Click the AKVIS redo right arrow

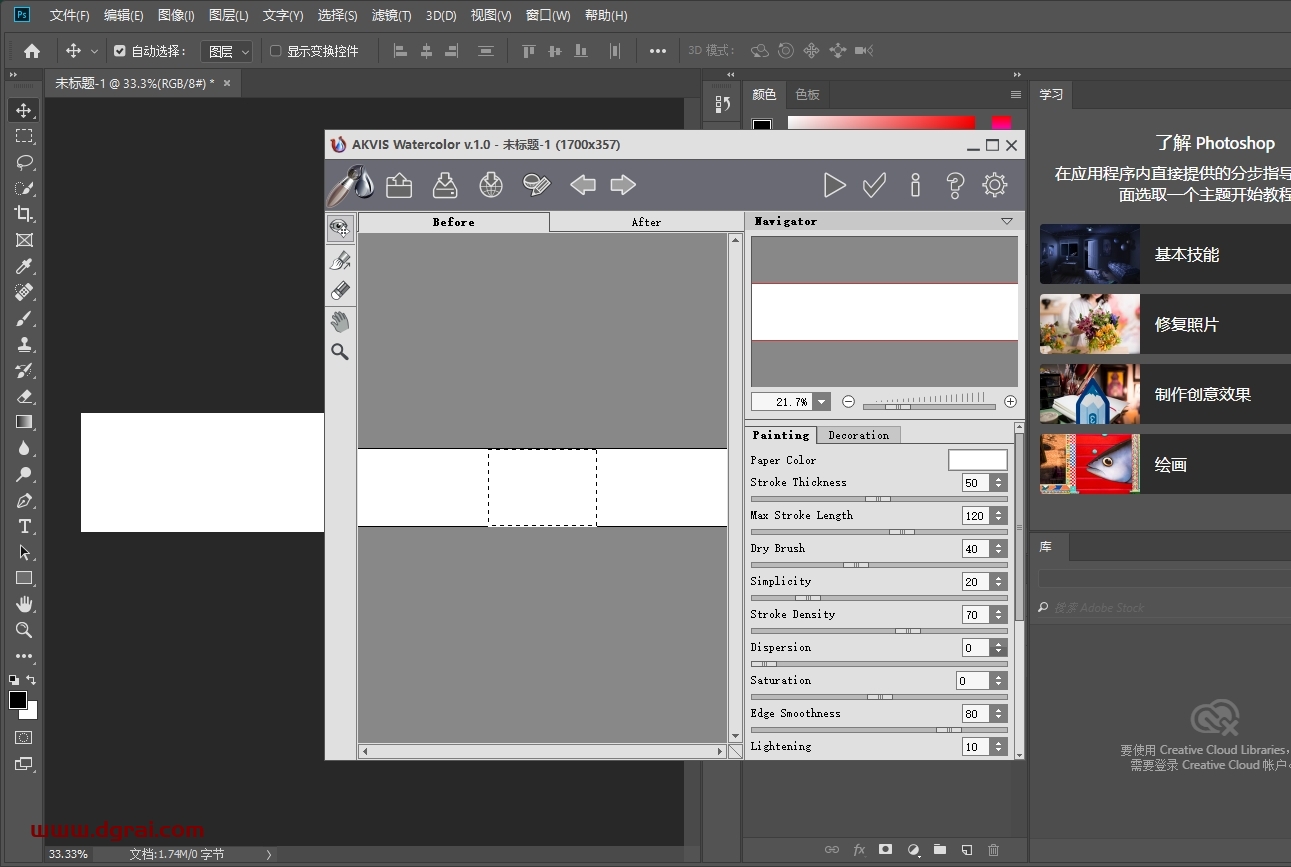click(623, 185)
